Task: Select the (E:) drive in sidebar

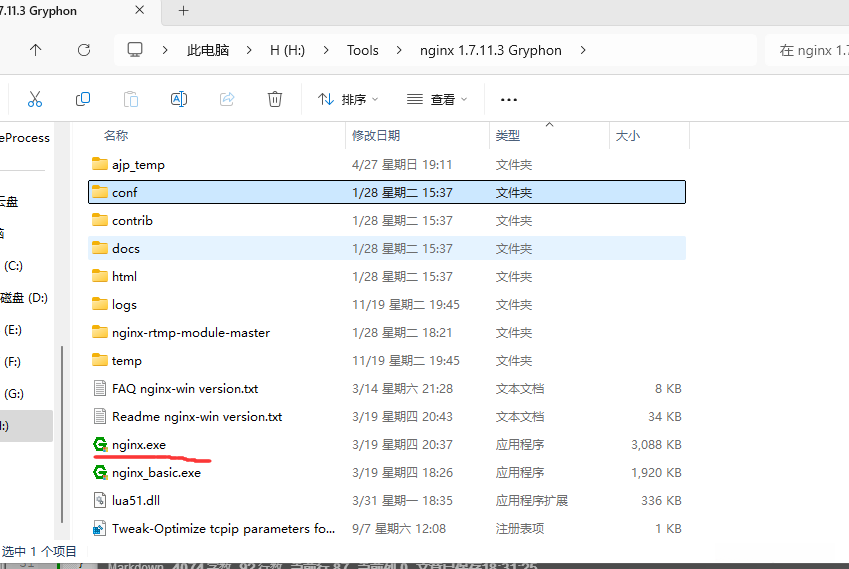Action: click(13, 330)
